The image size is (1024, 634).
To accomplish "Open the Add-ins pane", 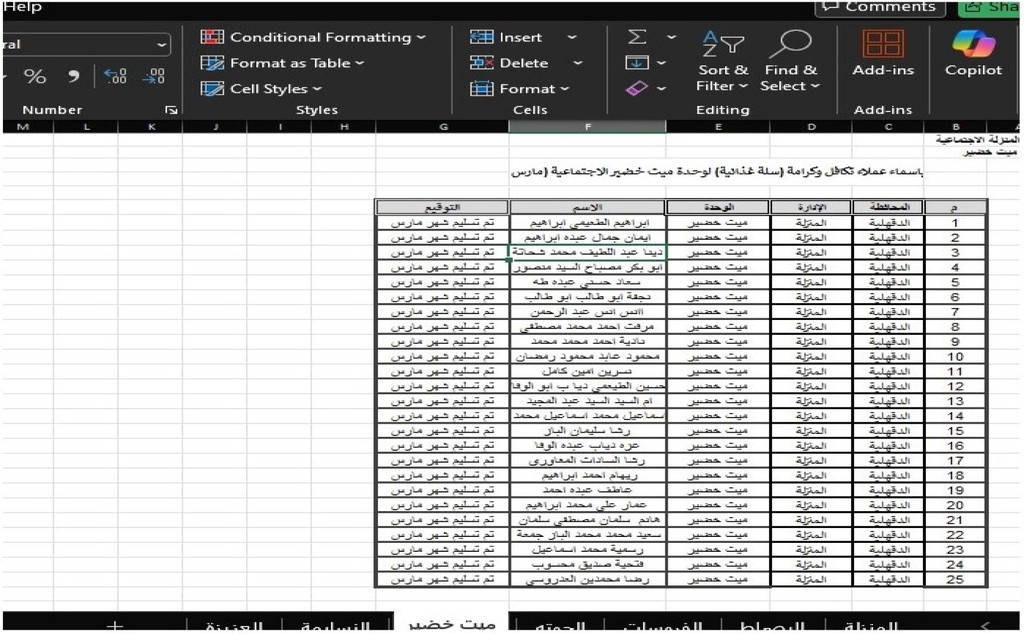I will (882, 55).
